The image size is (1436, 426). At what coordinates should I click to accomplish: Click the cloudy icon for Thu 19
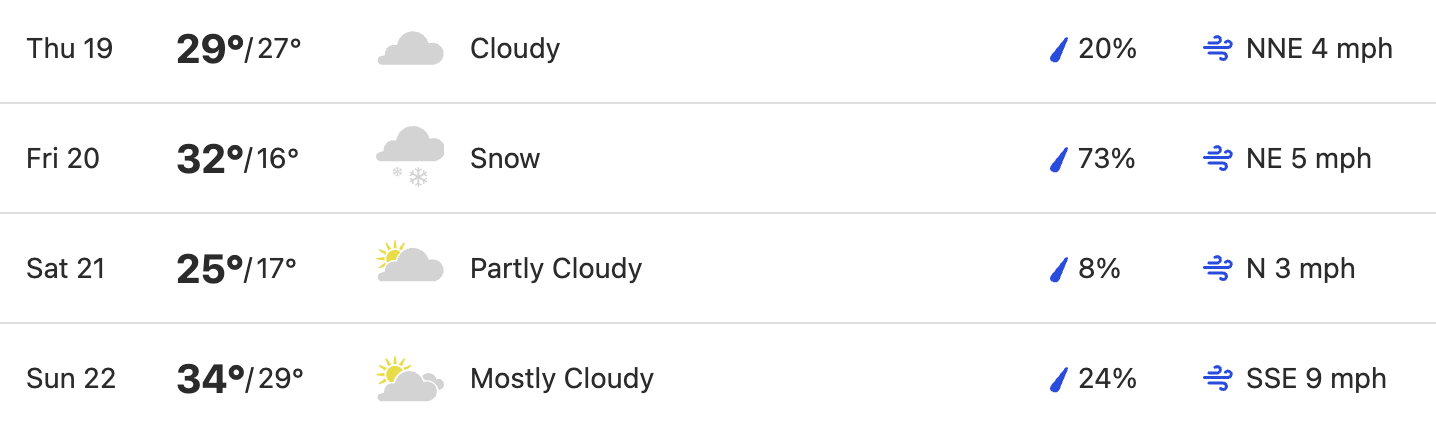(410, 49)
